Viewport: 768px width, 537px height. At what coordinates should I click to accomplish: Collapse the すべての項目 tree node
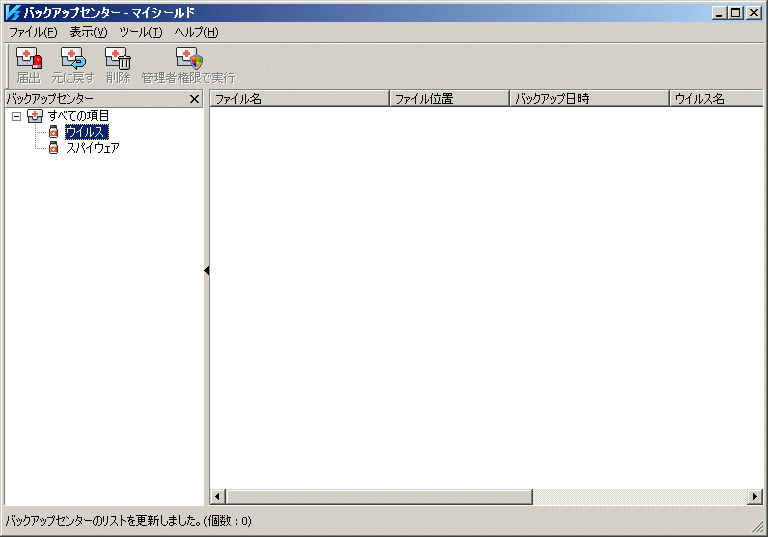[17, 116]
